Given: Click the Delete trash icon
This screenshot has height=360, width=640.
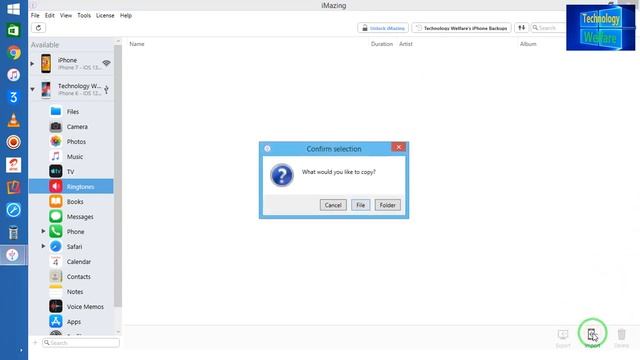Looking at the screenshot, I should click(621, 335).
